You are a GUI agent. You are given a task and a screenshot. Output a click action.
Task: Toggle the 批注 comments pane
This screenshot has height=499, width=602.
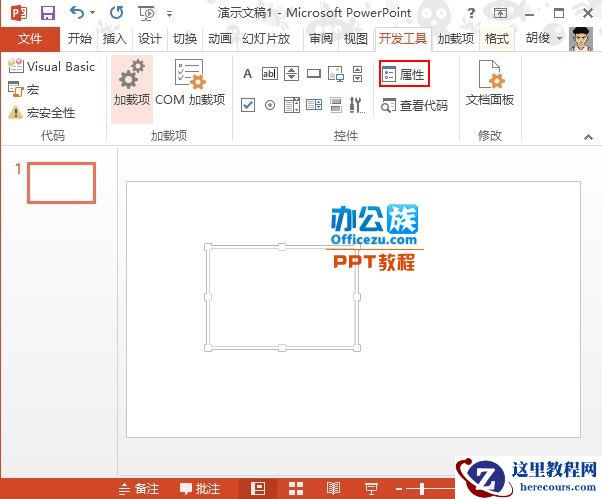pos(200,489)
